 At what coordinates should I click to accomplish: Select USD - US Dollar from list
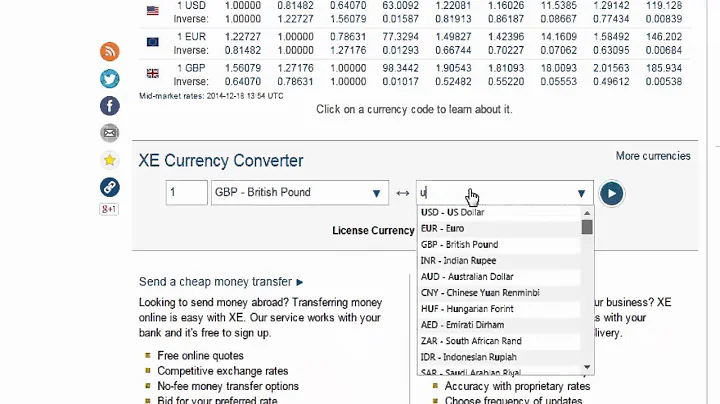point(499,213)
